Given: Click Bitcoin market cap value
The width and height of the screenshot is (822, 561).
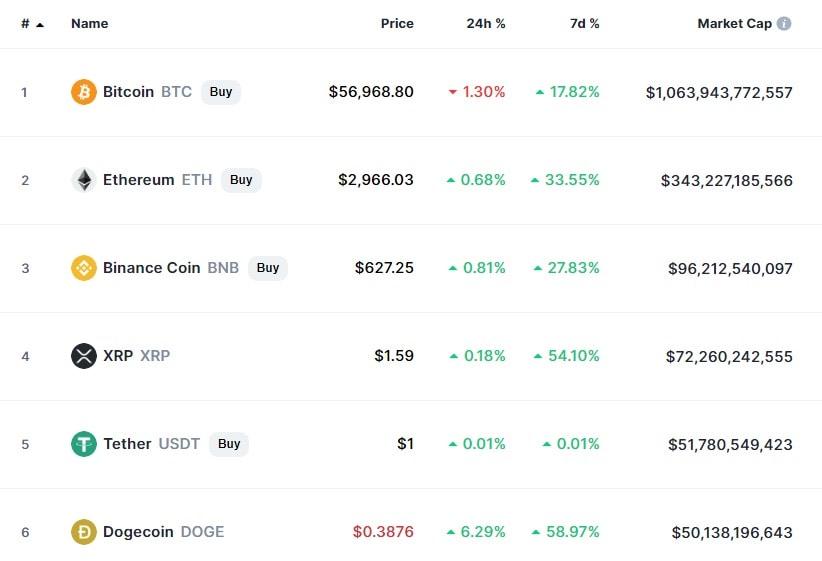Looking at the screenshot, I should [719, 92].
